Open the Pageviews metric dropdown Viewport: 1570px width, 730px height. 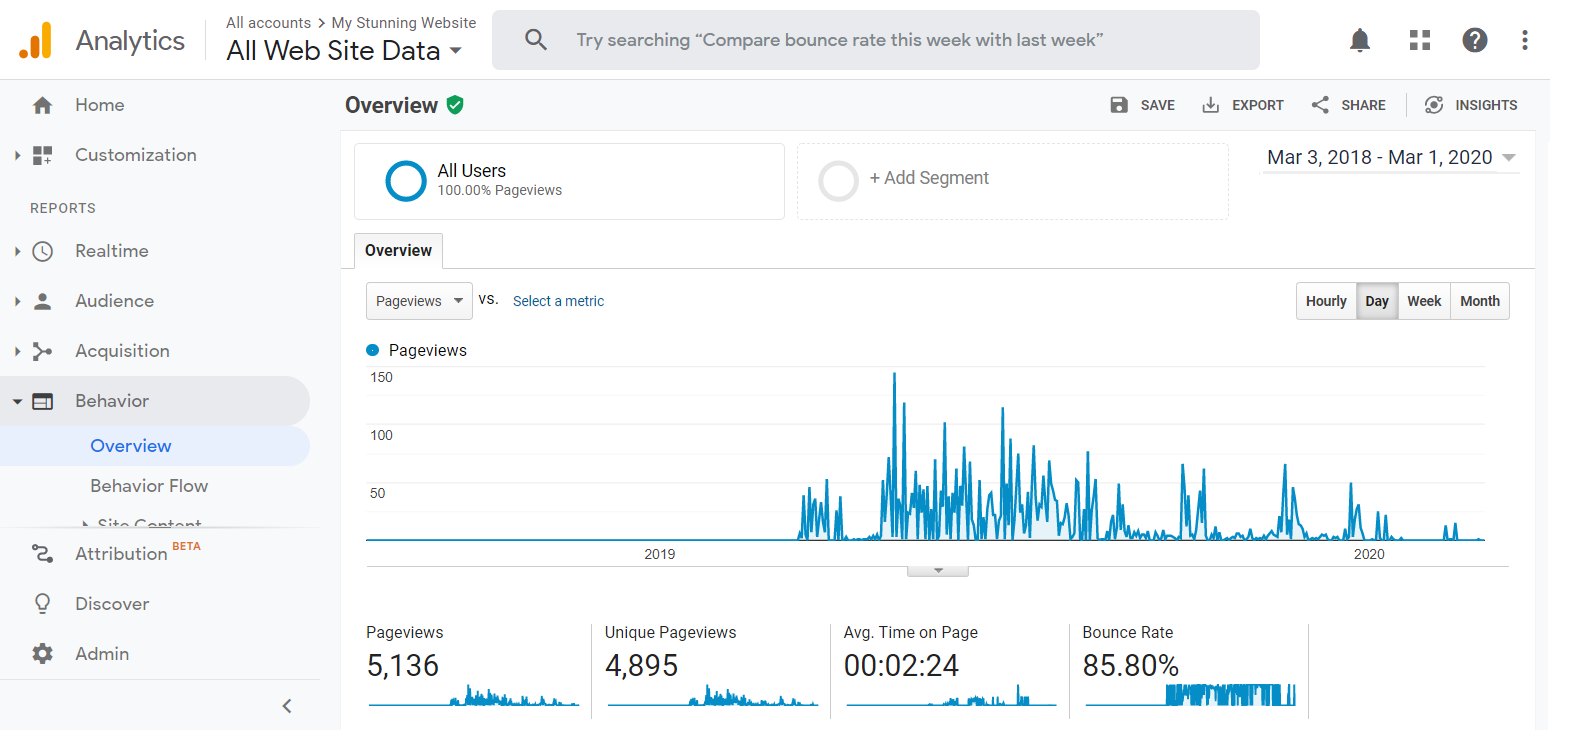tap(419, 301)
